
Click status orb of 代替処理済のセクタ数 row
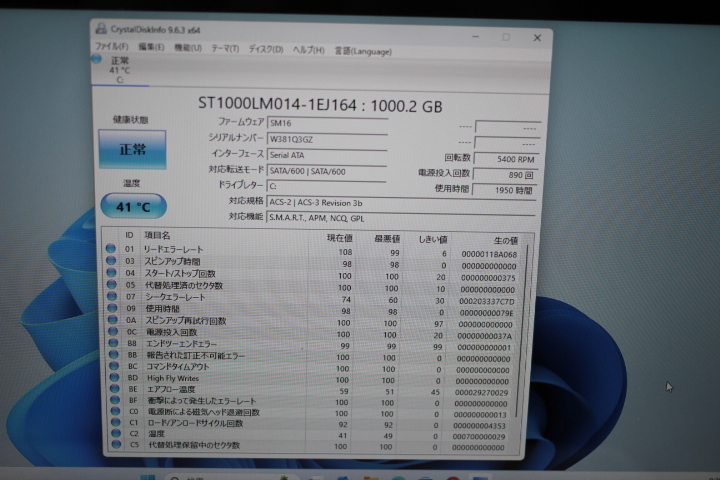tap(112, 284)
